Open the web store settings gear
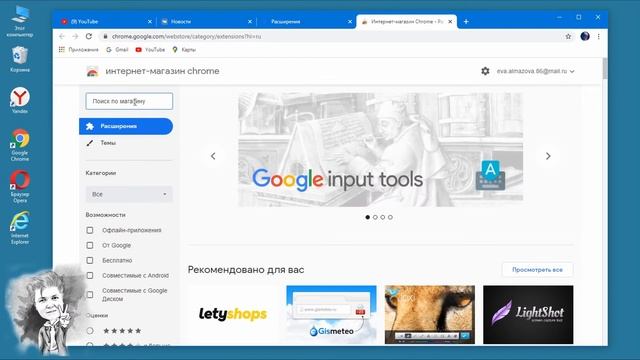The image size is (640, 360). [x=485, y=71]
